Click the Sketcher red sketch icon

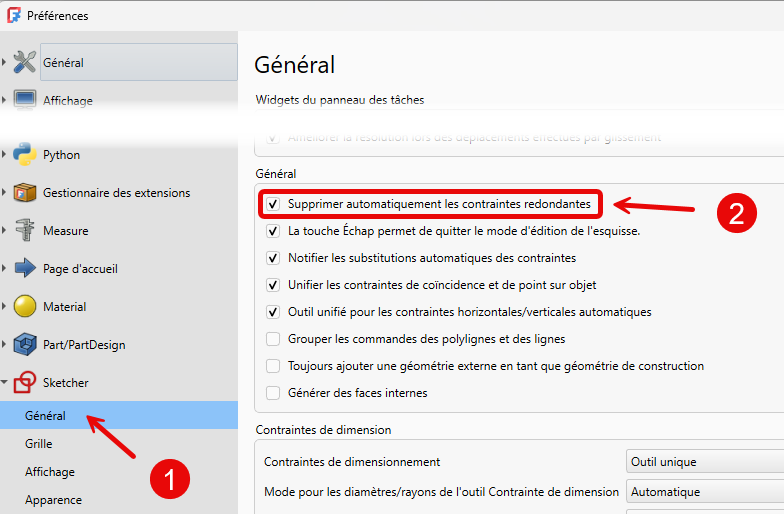25,383
